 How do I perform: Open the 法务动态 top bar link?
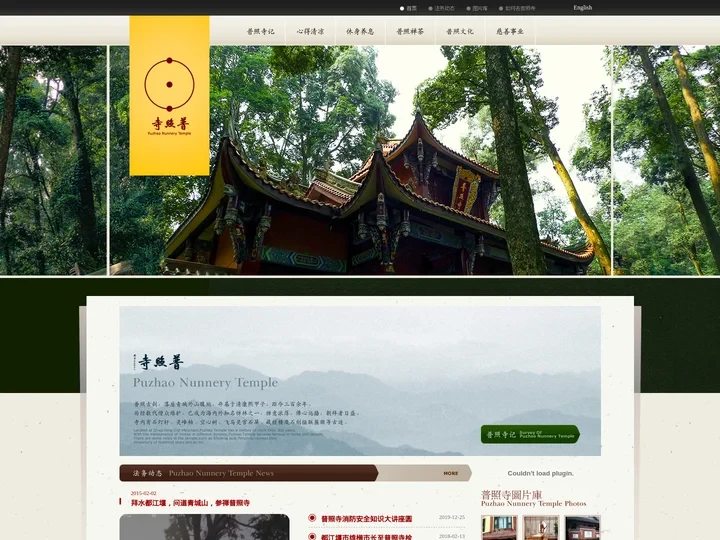point(444,8)
